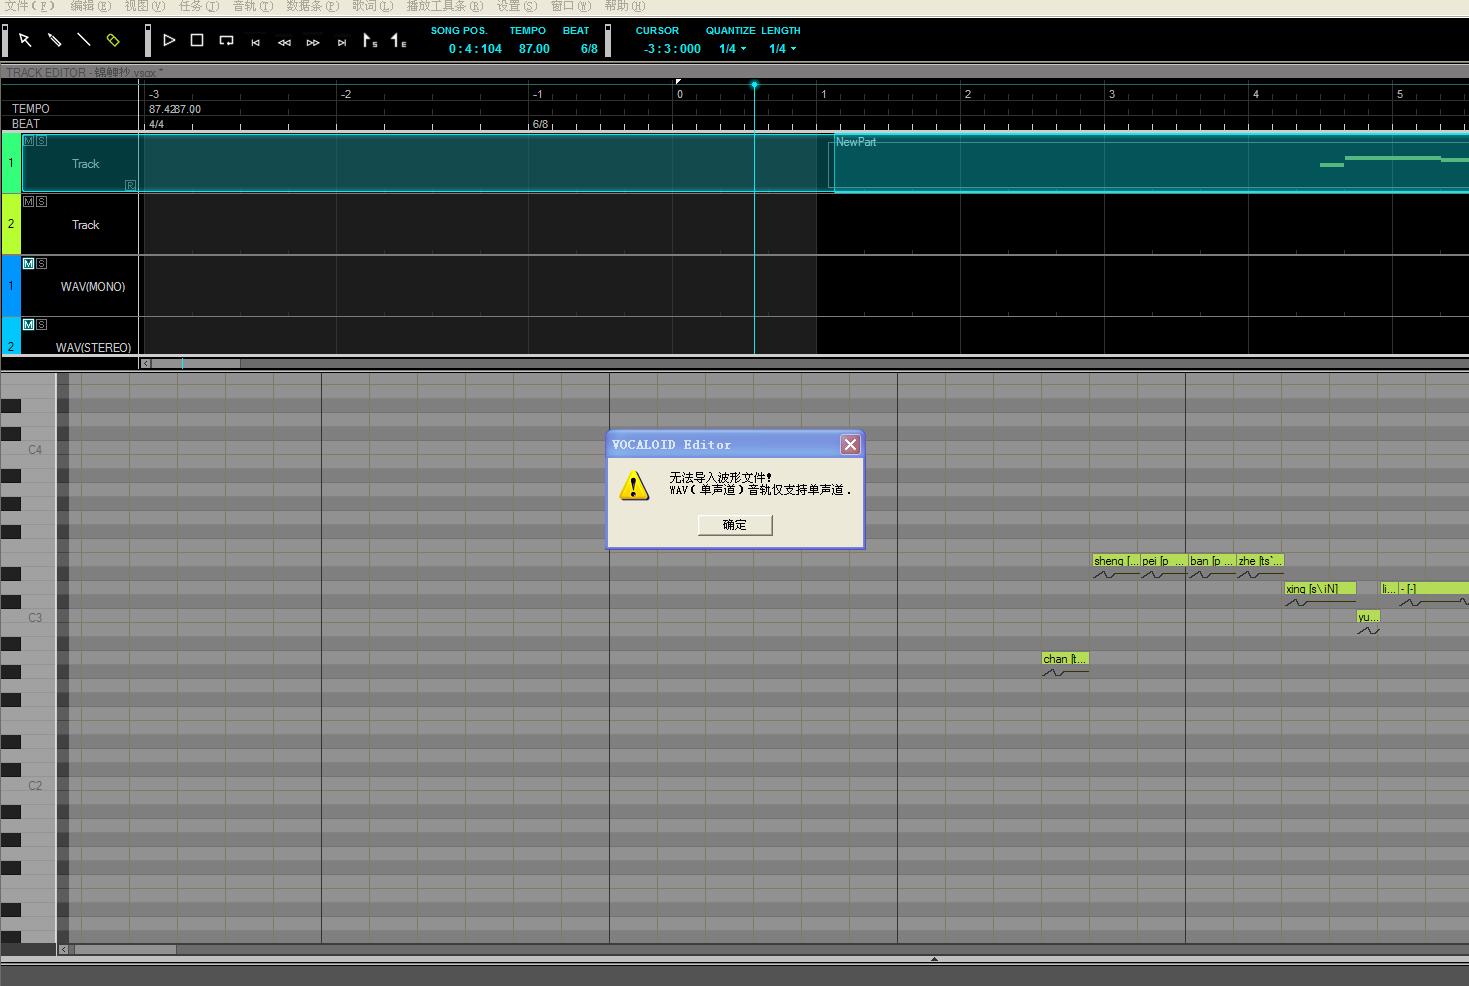Open the QUANTIZE 1/4 dropdown
The height and width of the screenshot is (986, 1469).
733,49
